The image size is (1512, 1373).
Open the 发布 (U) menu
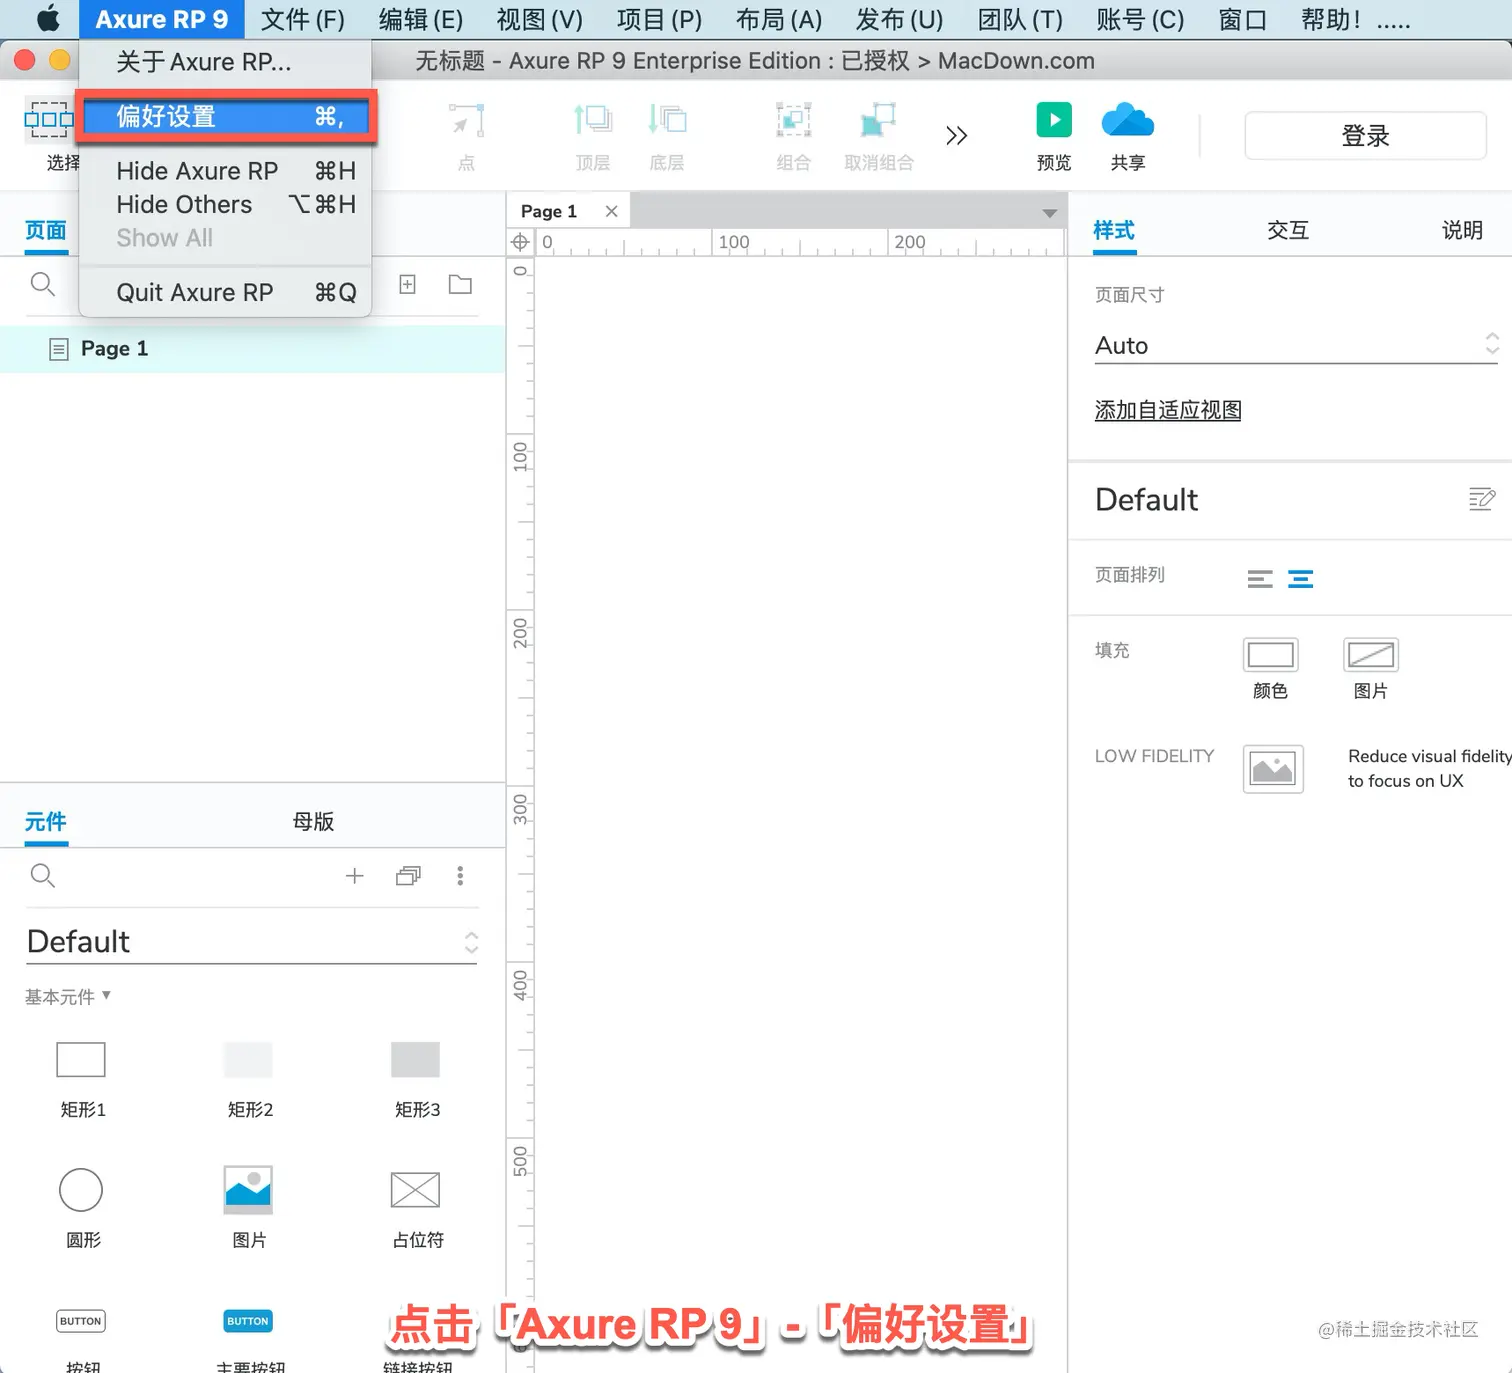tap(899, 19)
